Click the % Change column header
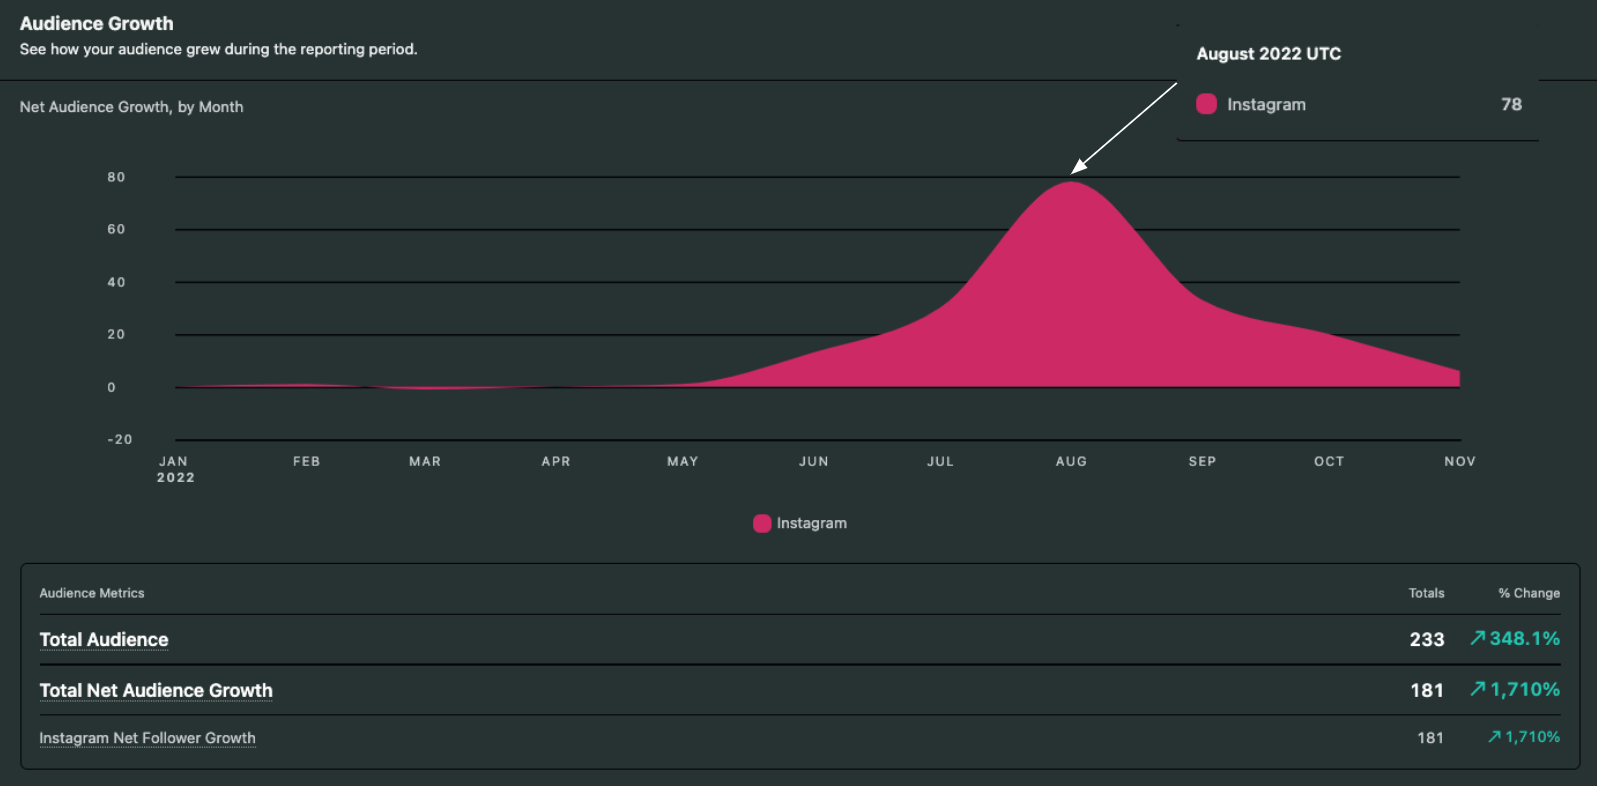Viewport: 1597px width, 786px height. [x=1529, y=593]
